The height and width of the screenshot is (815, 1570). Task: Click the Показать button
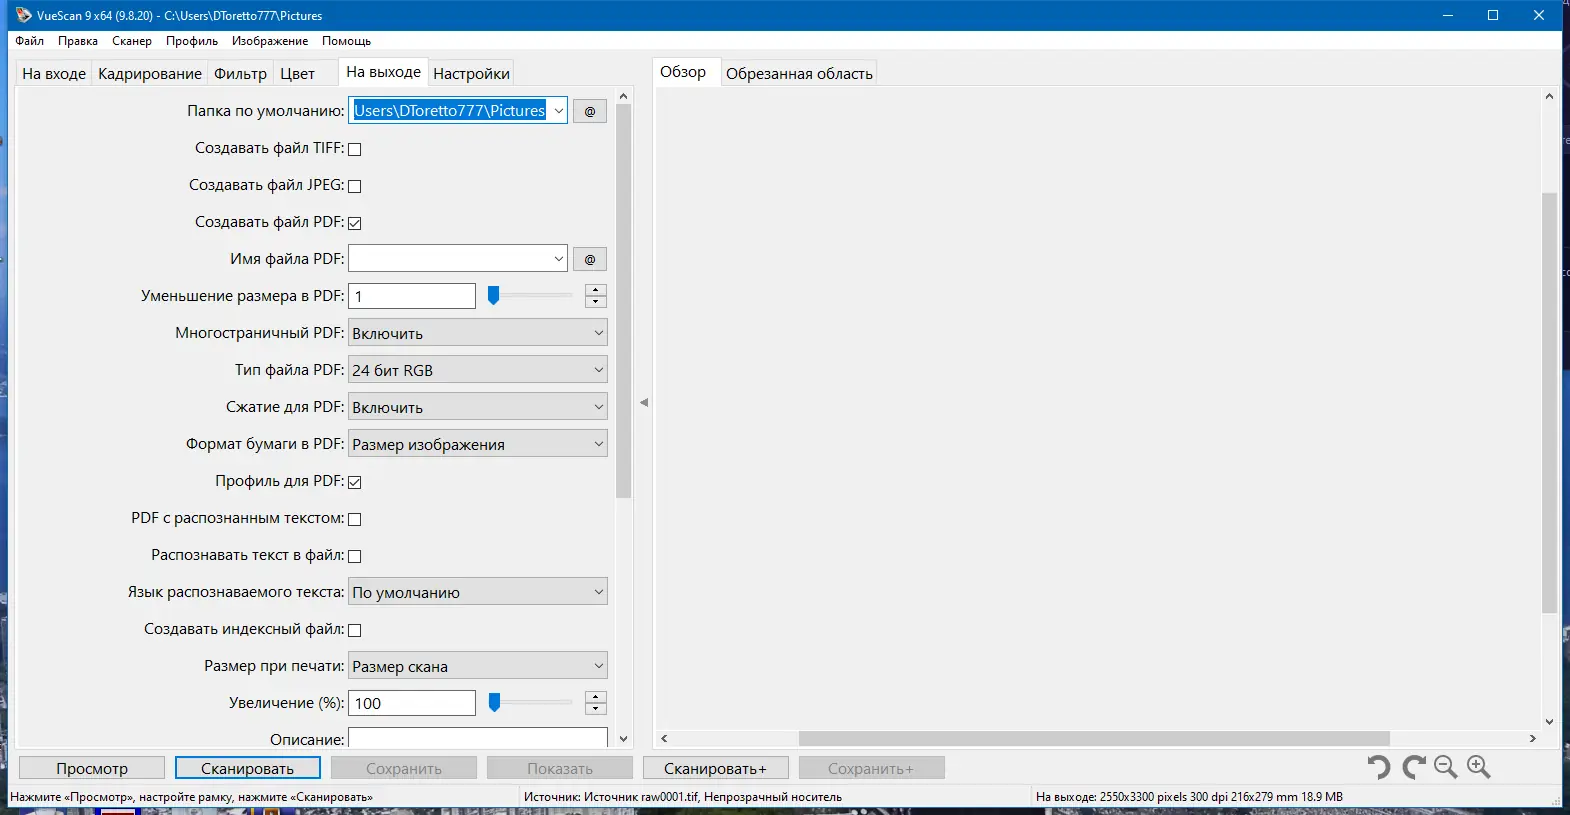pyautogui.click(x=560, y=768)
